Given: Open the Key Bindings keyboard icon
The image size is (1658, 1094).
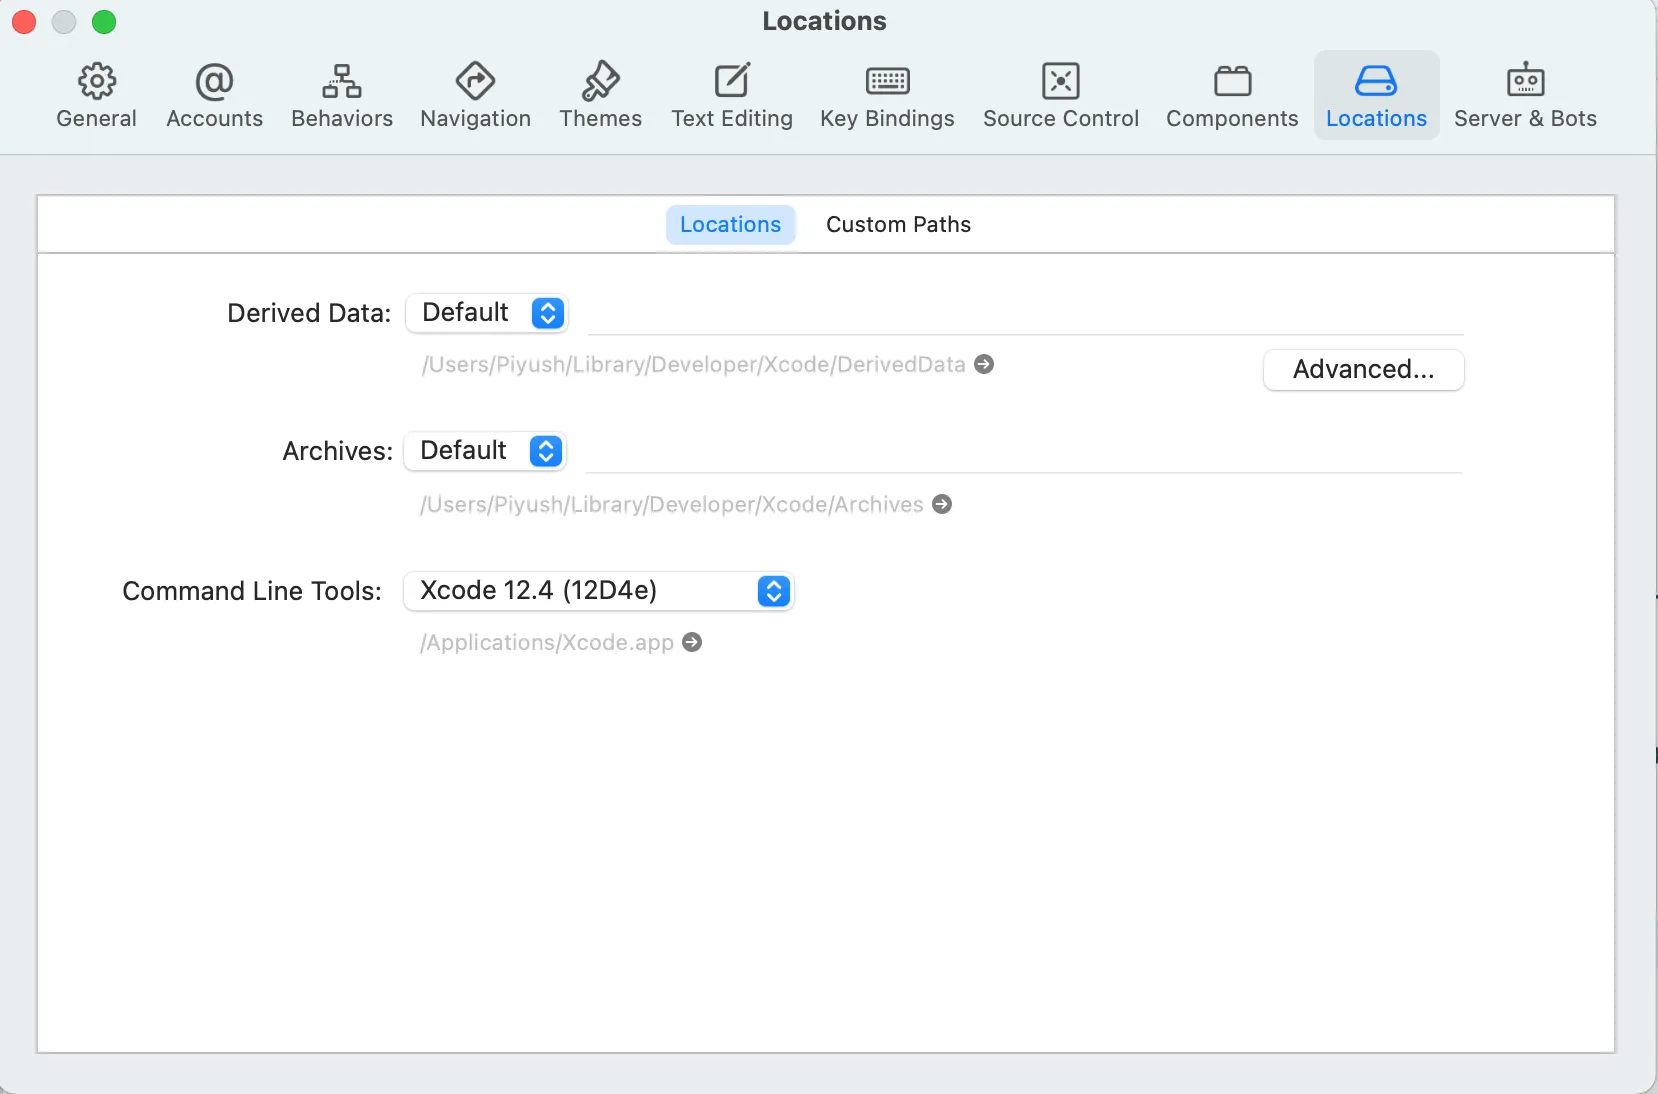Looking at the screenshot, I should 887,82.
